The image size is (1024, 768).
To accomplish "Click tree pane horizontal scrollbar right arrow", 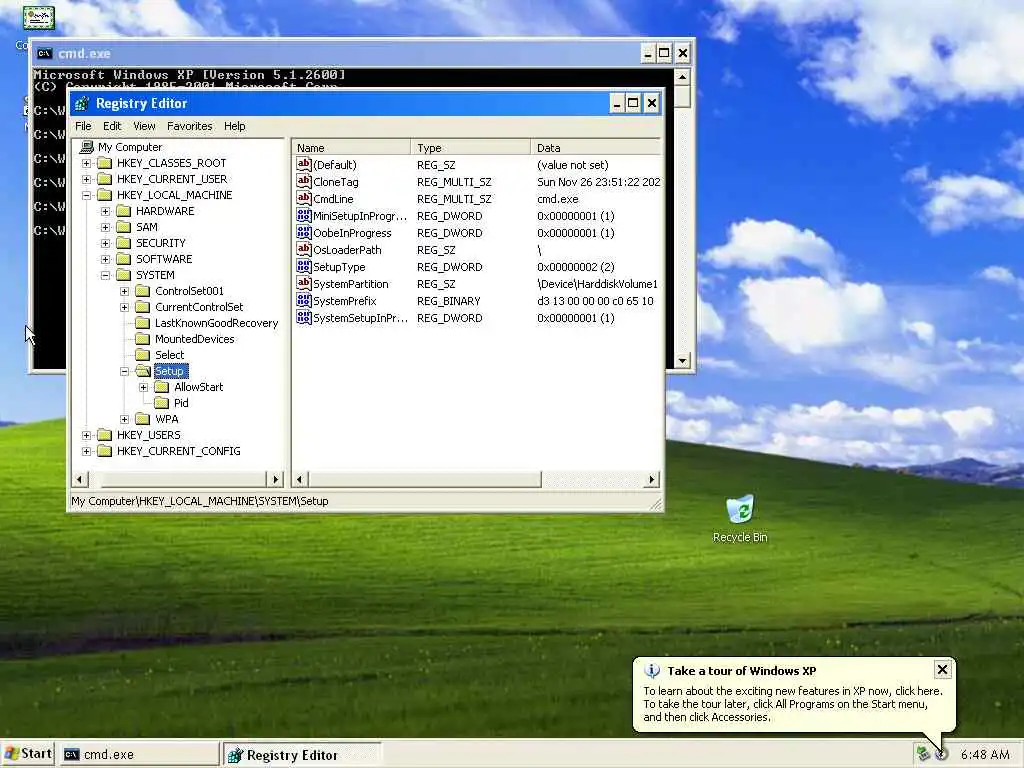I will (x=276, y=479).
